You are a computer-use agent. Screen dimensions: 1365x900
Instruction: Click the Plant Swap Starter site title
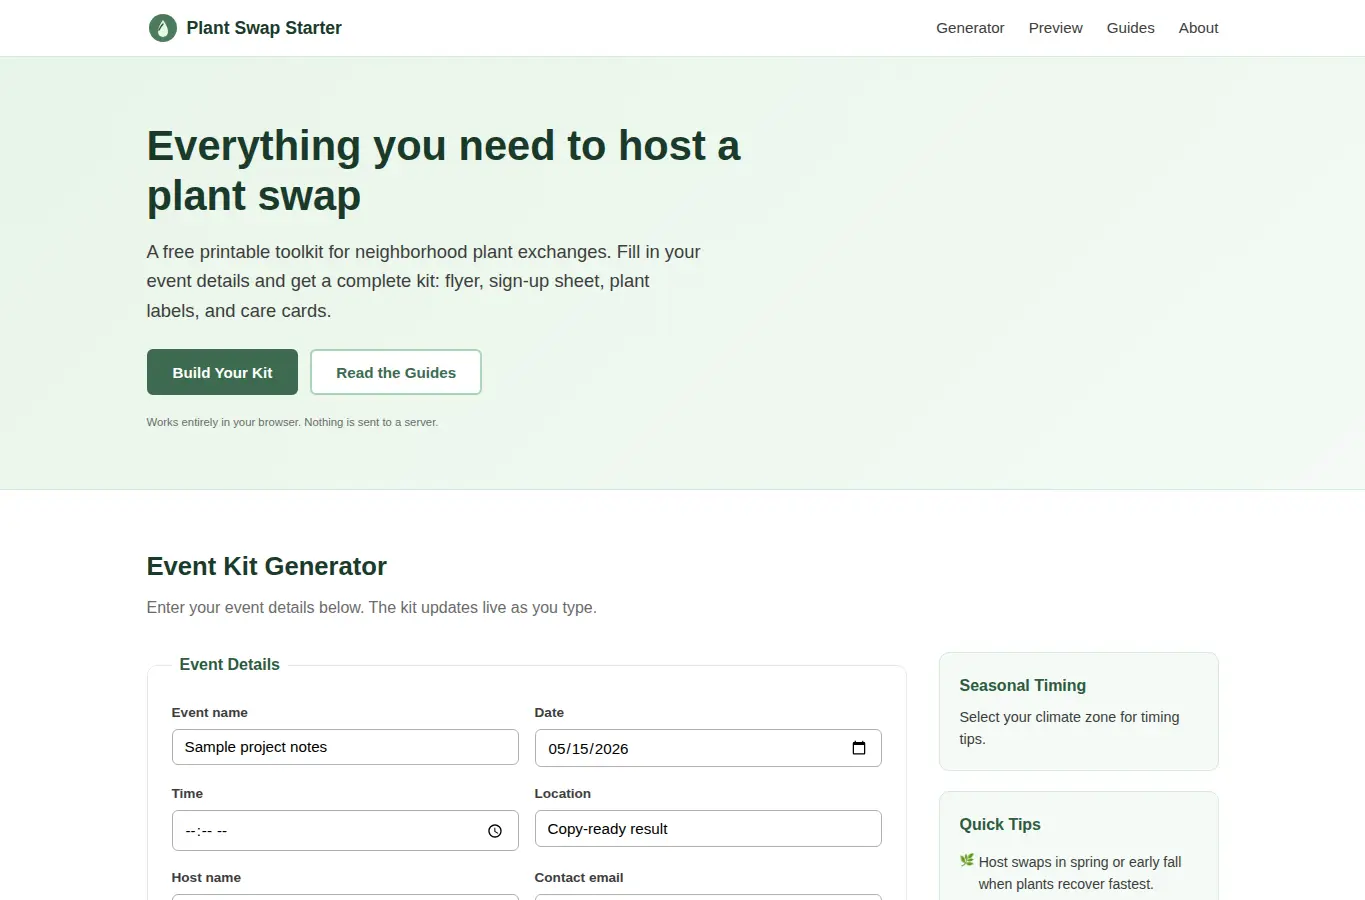point(264,28)
